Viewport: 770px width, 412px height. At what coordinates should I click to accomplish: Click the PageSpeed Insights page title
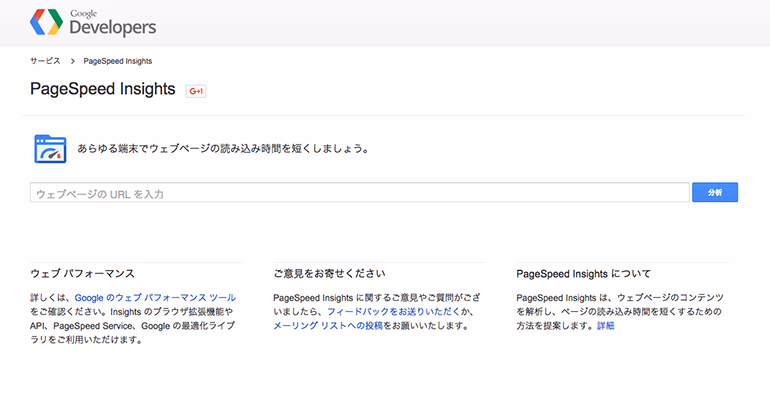click(x=103, y=89)
